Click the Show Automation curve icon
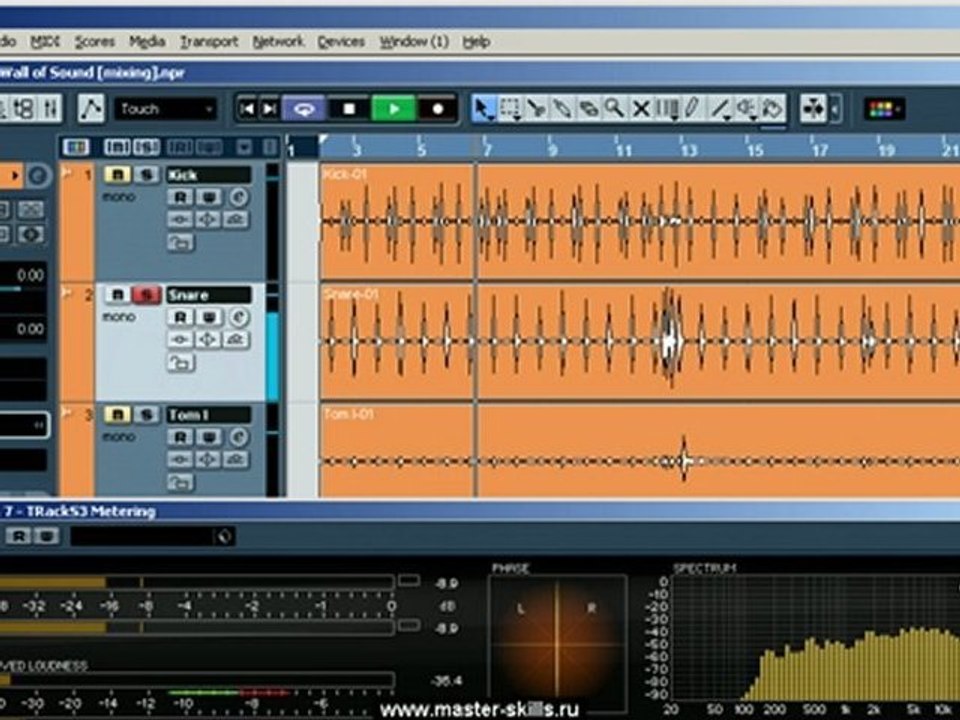Screen dimensions: 960x720 coord(91,109)
